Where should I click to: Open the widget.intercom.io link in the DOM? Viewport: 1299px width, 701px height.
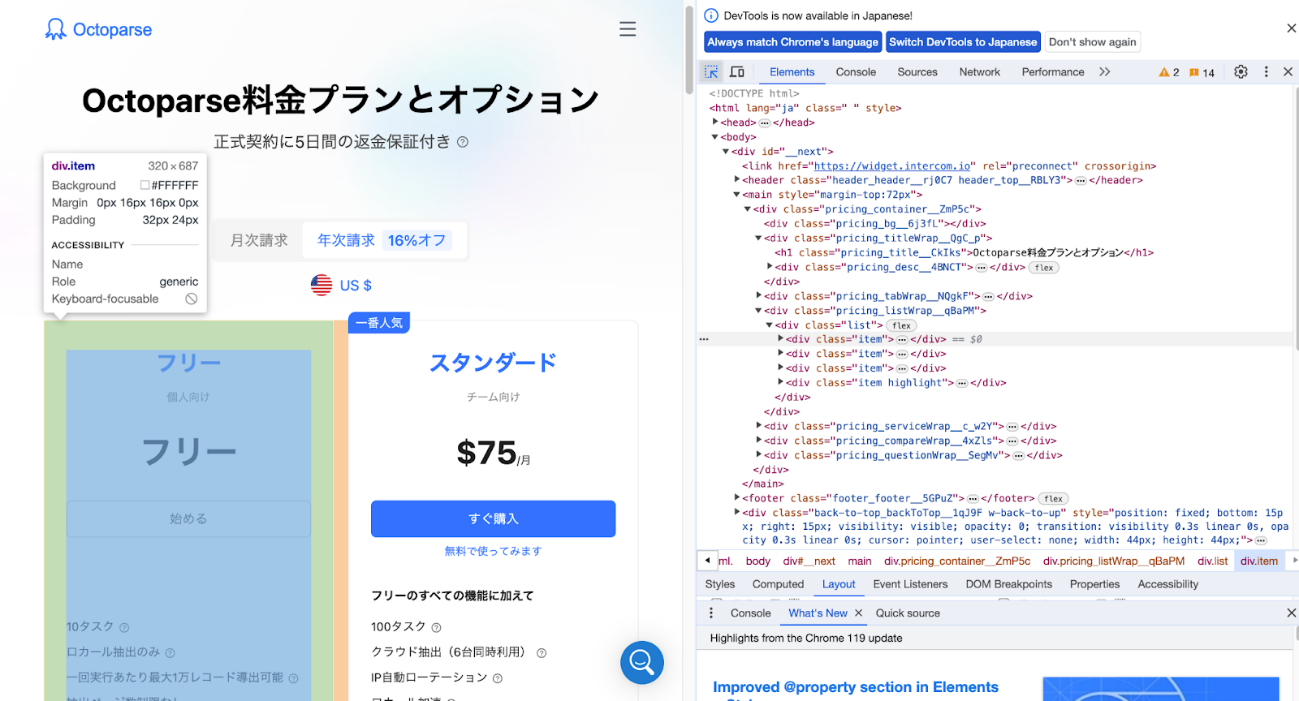click(x=892, y=166)
